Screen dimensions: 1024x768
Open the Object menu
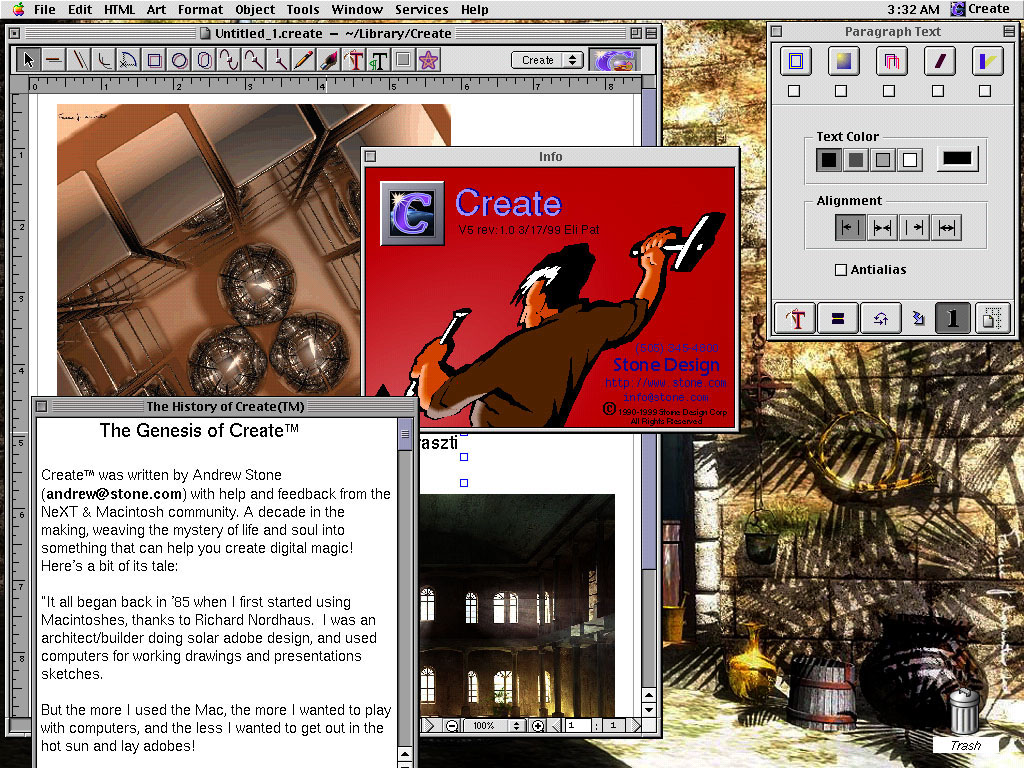click(x=255, y=10)
